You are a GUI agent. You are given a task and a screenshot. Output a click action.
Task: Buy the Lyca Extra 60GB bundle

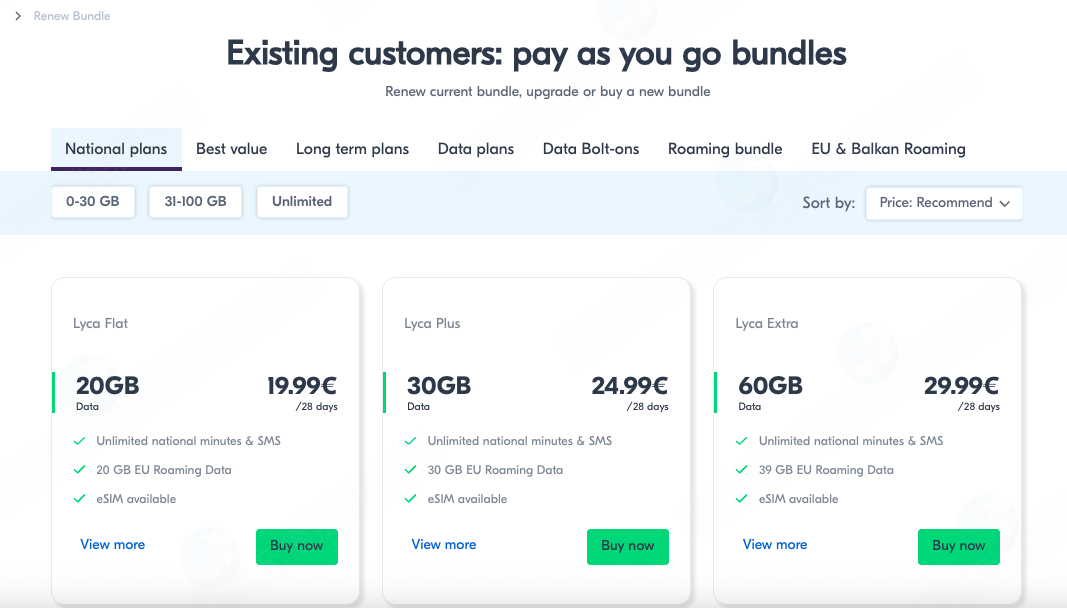[958, 546]
